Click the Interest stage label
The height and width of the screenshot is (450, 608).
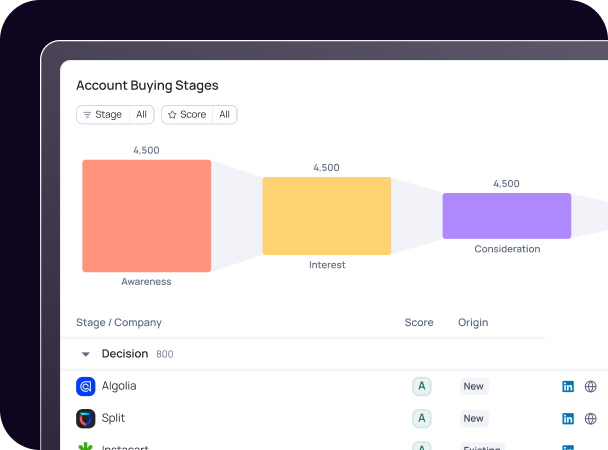tap(327, 265)
